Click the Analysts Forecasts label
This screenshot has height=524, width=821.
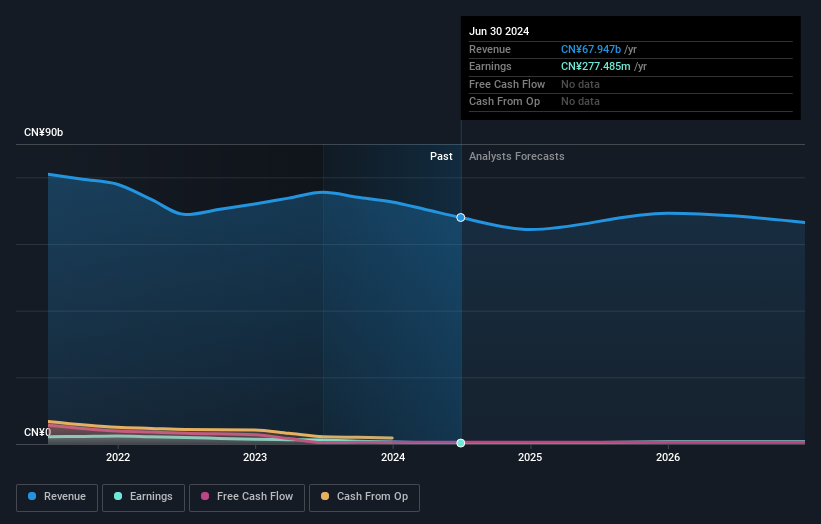point(517,156)
